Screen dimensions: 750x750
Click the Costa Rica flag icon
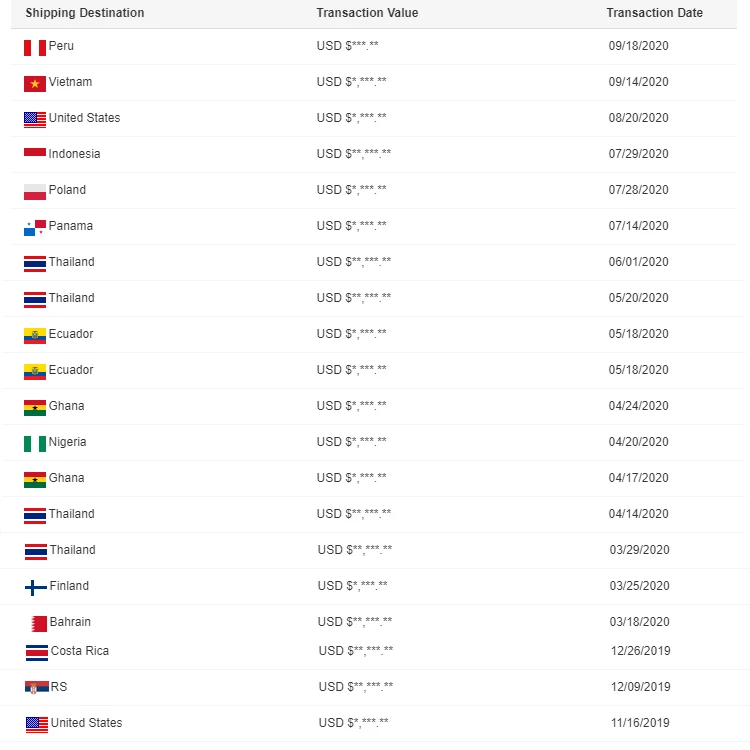pos(37,652)
